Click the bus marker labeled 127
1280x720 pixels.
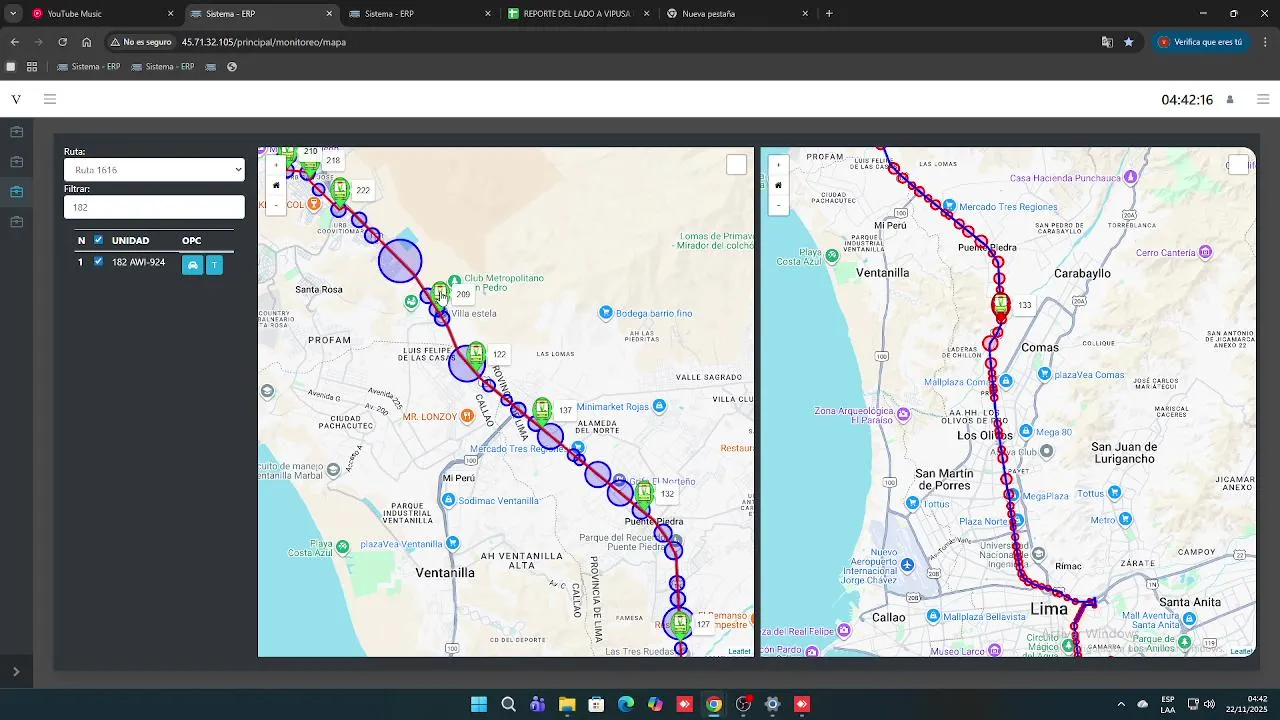pos(680,624)
